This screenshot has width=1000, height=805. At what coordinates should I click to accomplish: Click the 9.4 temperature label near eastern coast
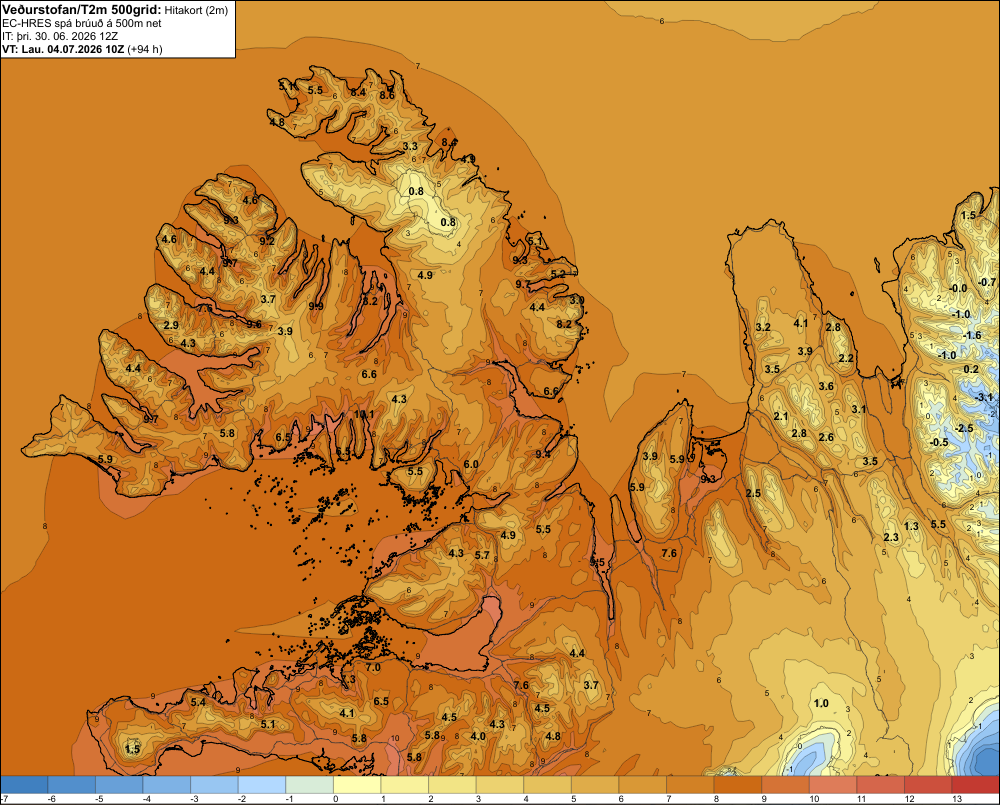(543, 454)
